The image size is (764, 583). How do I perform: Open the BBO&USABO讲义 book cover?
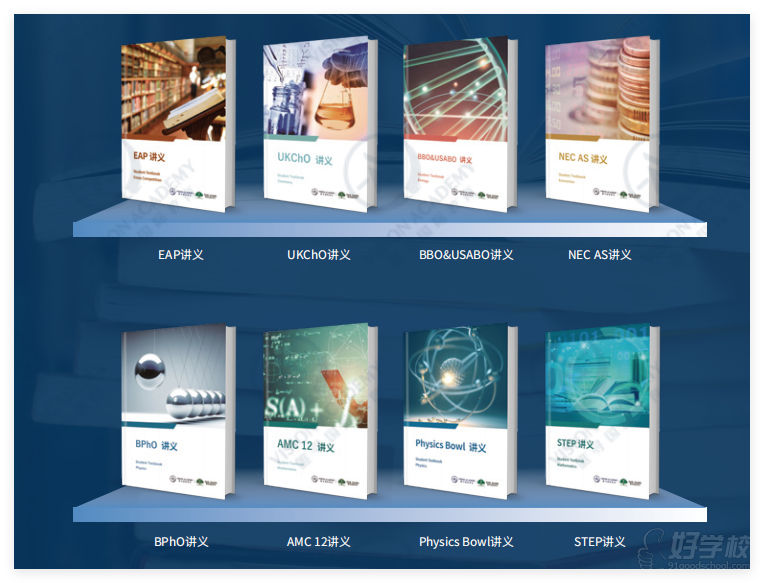click(460, 124)
